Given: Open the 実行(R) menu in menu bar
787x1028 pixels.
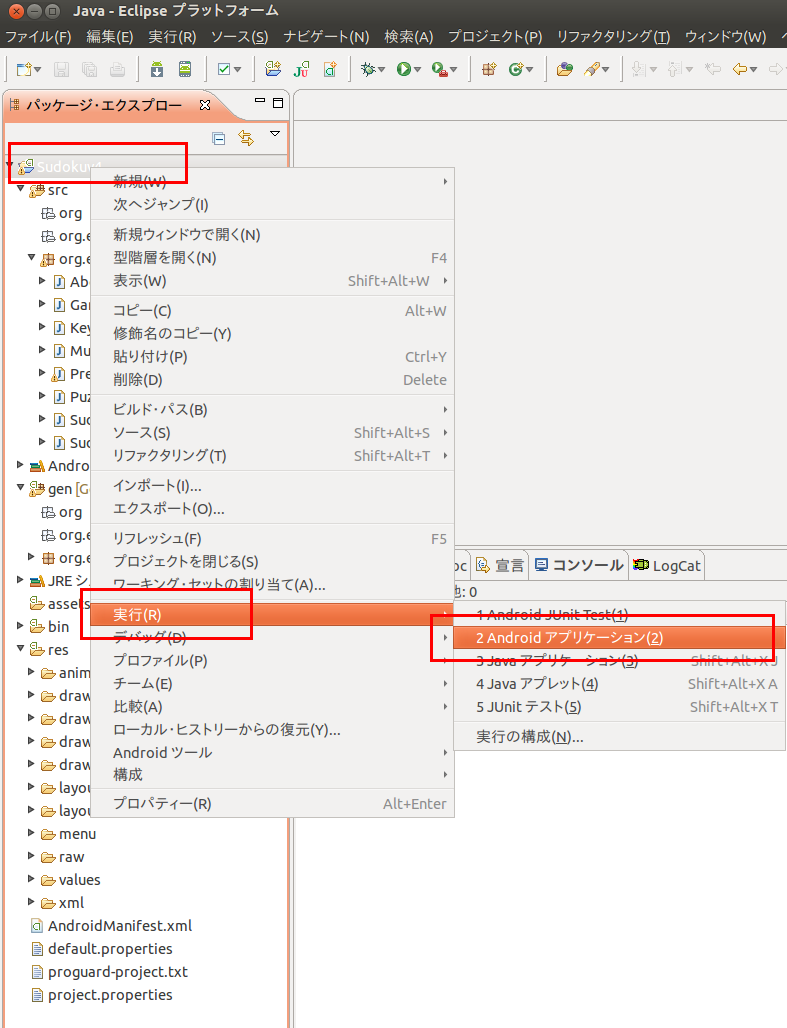Looking at the screenshot, I should tap(172, 37).
